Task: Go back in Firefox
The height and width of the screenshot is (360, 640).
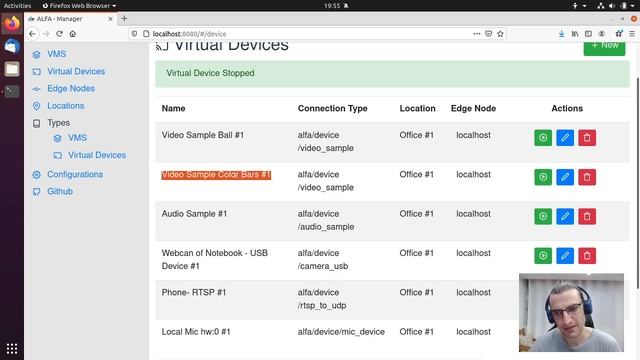Action: click(33, 34)
